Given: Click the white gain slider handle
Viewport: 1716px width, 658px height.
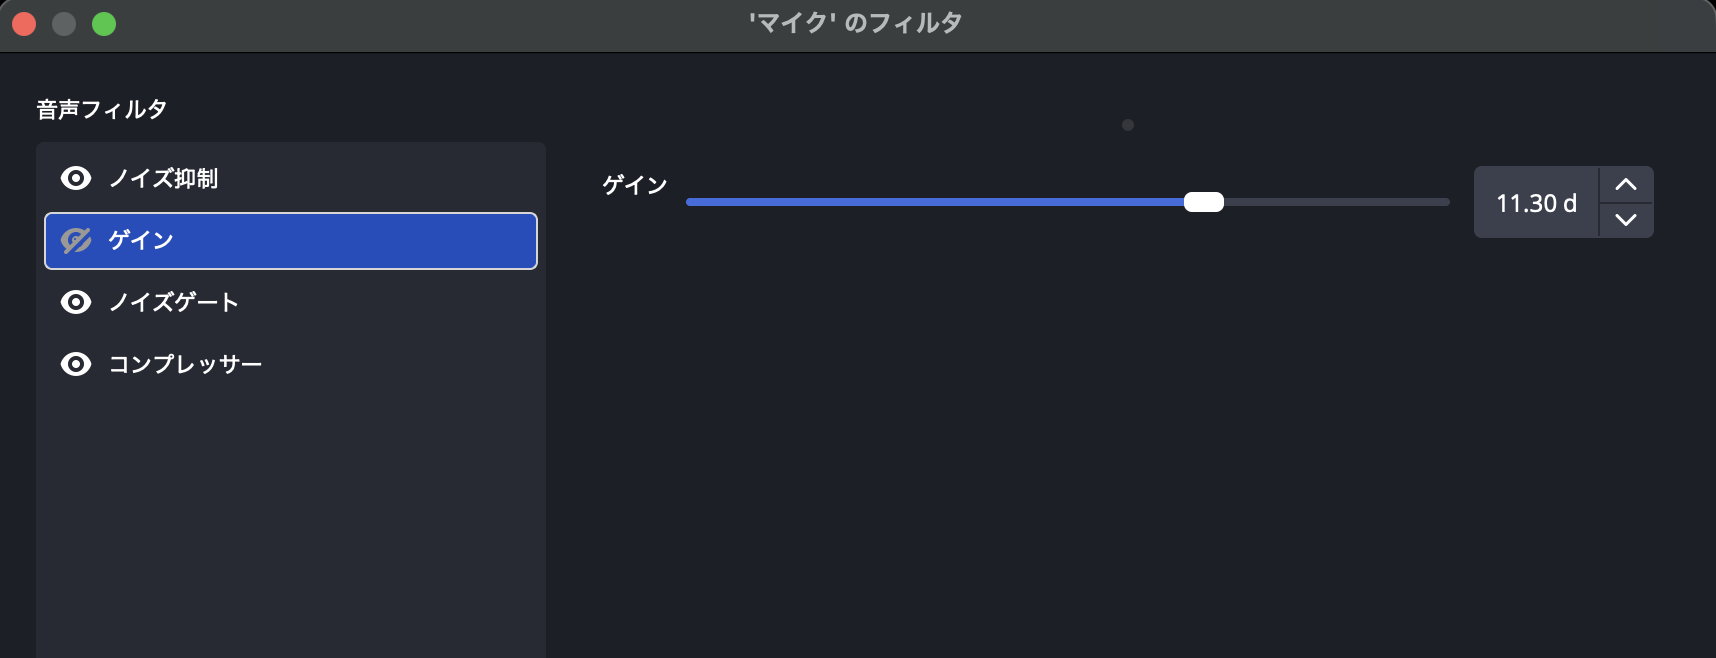Looking at the screenshot, I should pyautogui.click(x=1204, y=202).
